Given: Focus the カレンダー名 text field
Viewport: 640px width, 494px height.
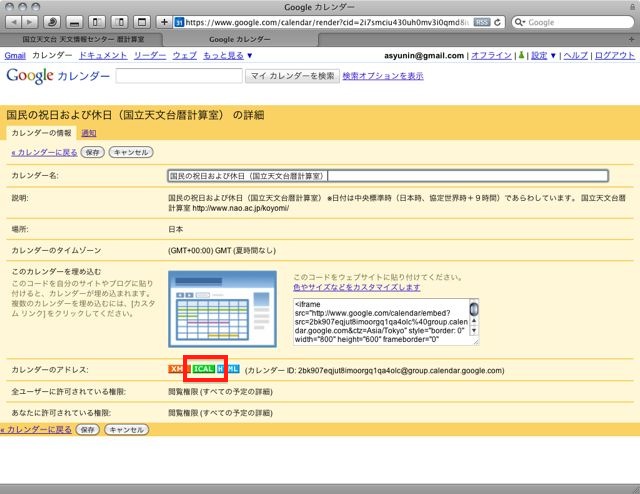Looking at the screenshot, I should point(388,176).
